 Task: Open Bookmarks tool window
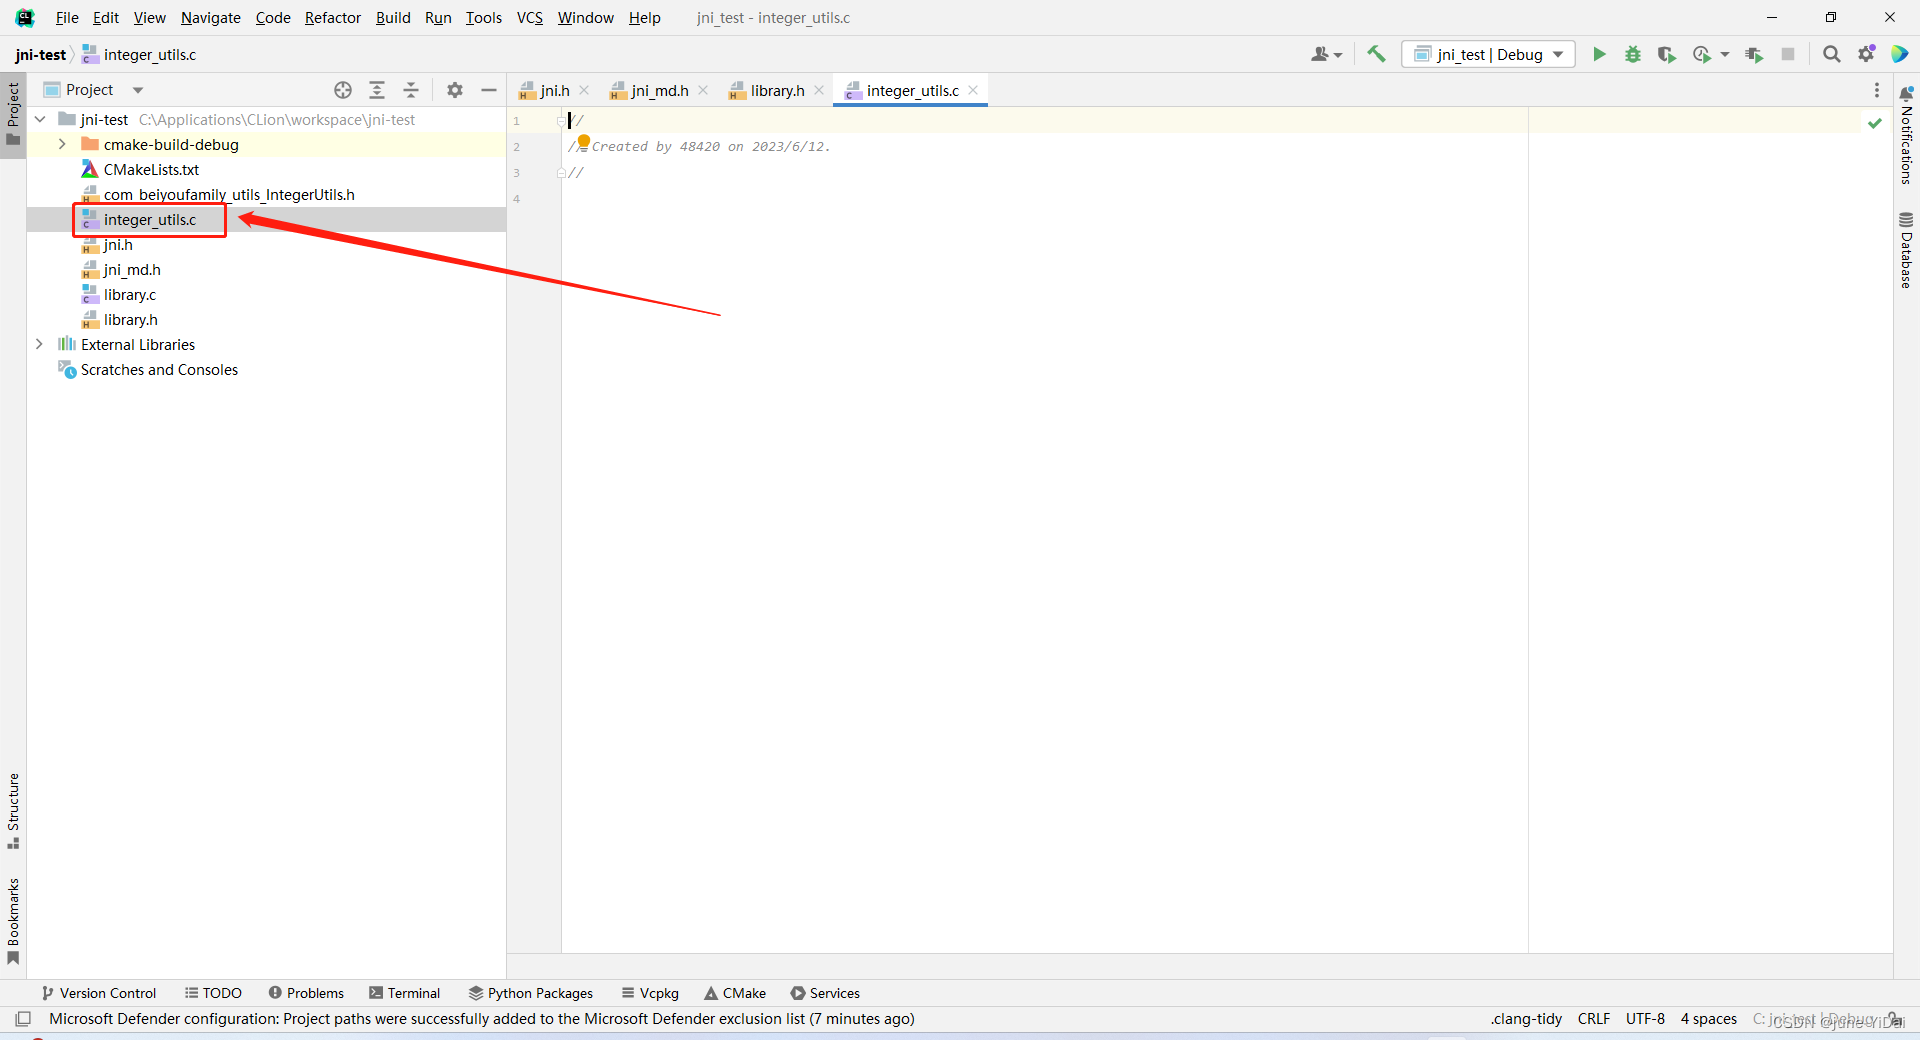coord(13,921)
